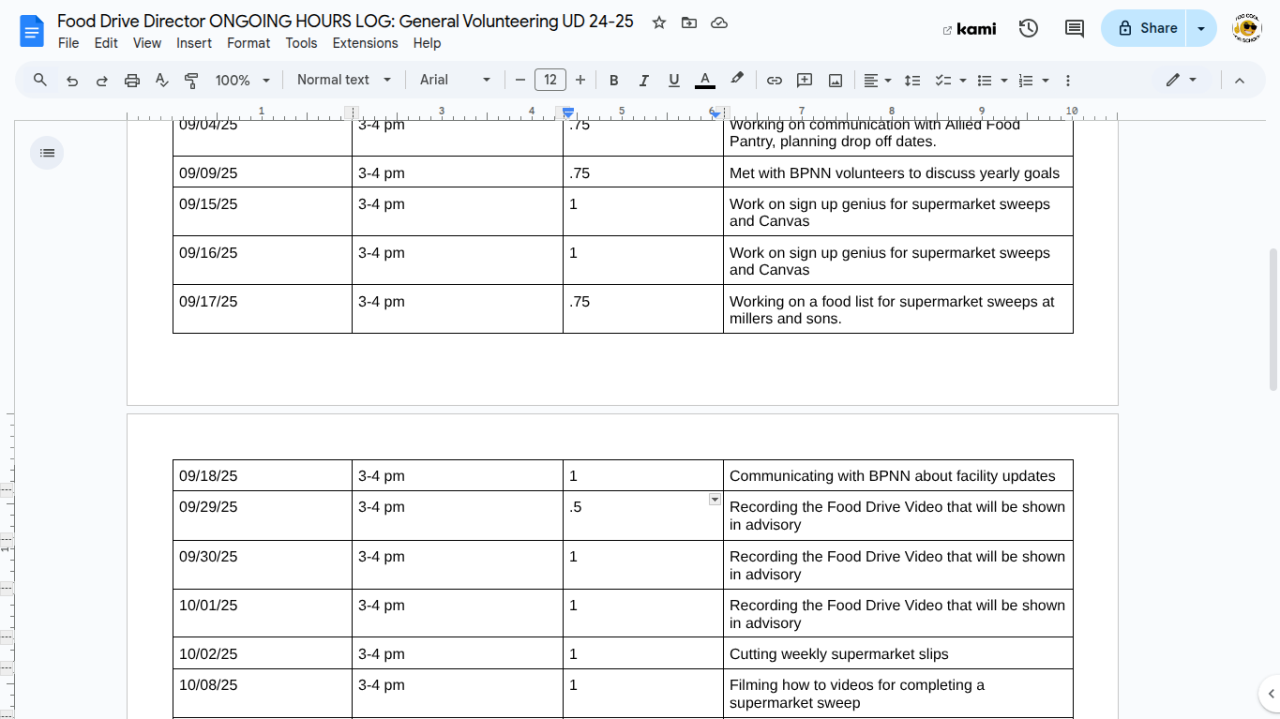
Task: Open the Google account avatar
Action: pyautogui.click(x=1247, y=28)
